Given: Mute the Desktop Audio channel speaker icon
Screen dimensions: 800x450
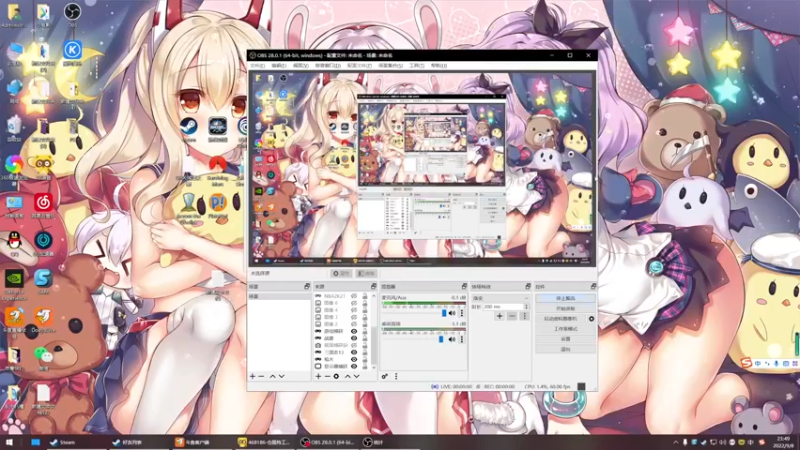Looking at the screenshot, I should click(452, 339).
